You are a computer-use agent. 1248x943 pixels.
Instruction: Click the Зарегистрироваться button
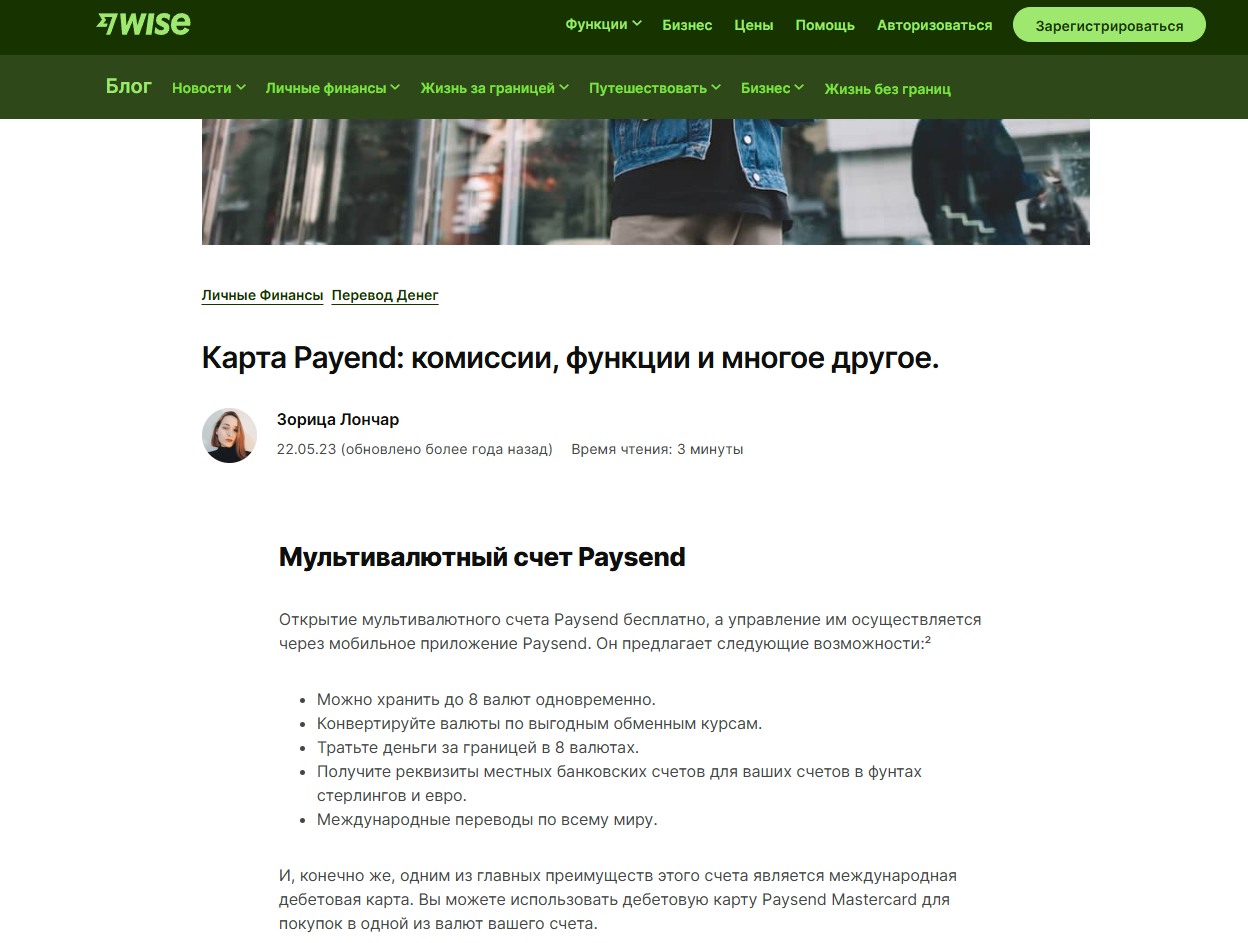click(x=1109, y=26)
